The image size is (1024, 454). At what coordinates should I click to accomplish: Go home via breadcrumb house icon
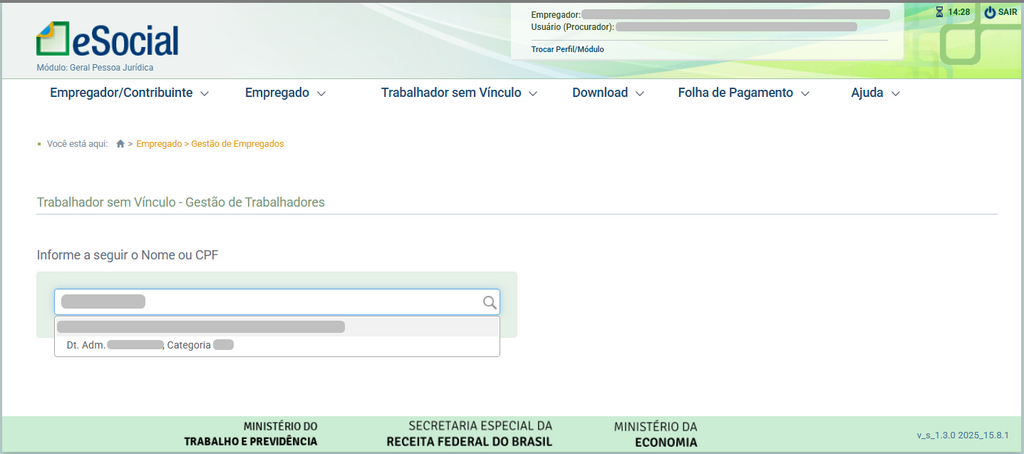[x=121, y=144]
